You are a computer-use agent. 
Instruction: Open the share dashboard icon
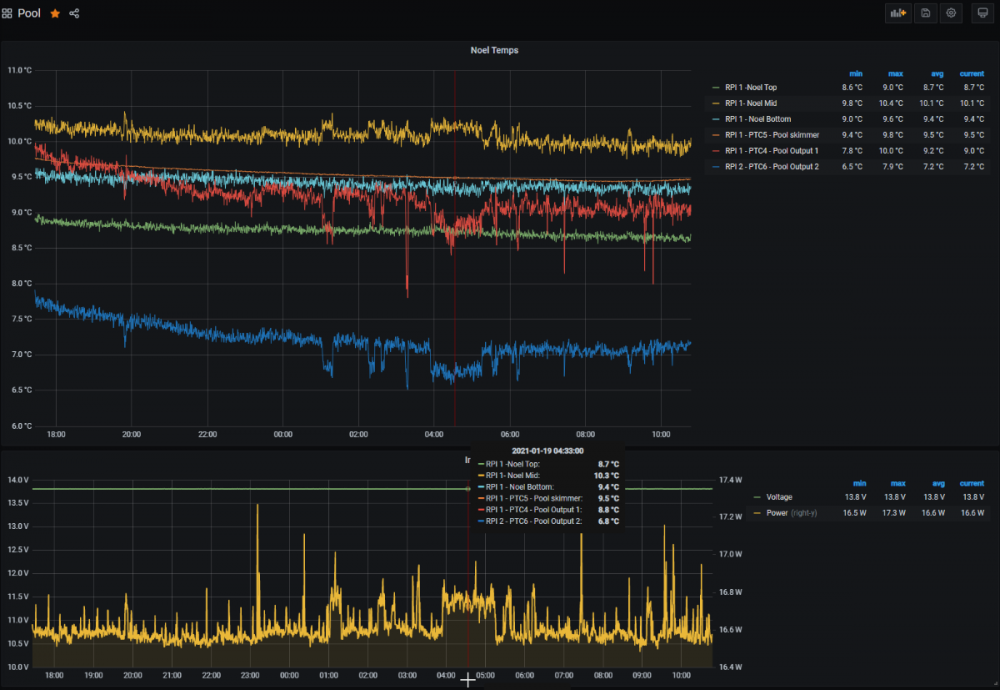tap(75, 13)
